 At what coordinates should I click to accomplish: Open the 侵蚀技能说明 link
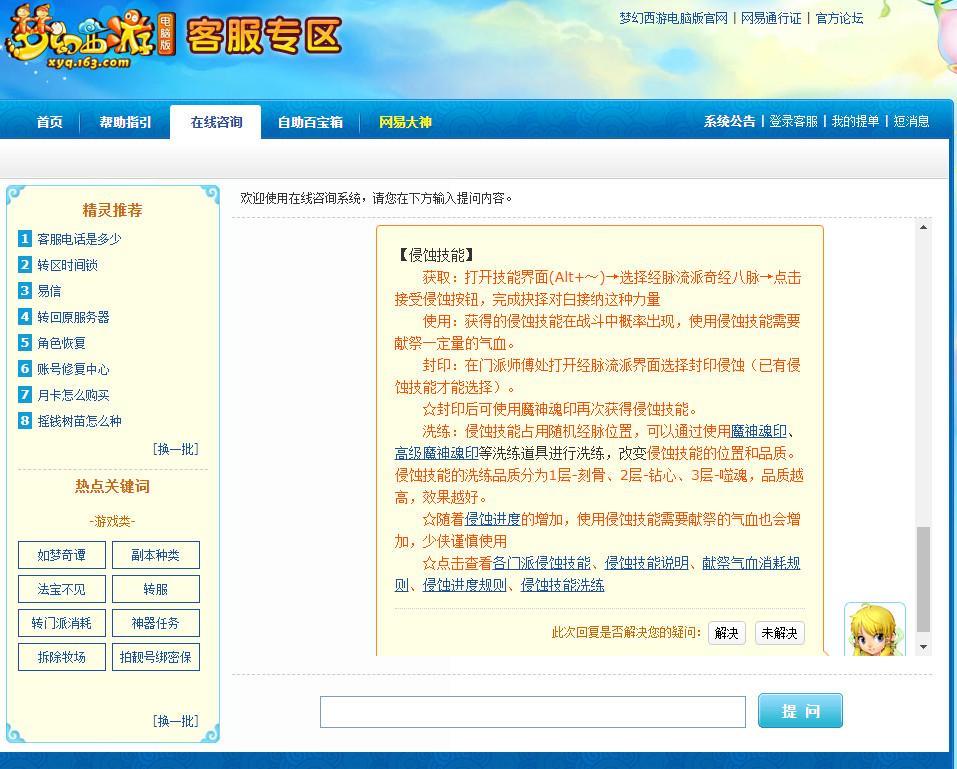click(x=646, y=563)
